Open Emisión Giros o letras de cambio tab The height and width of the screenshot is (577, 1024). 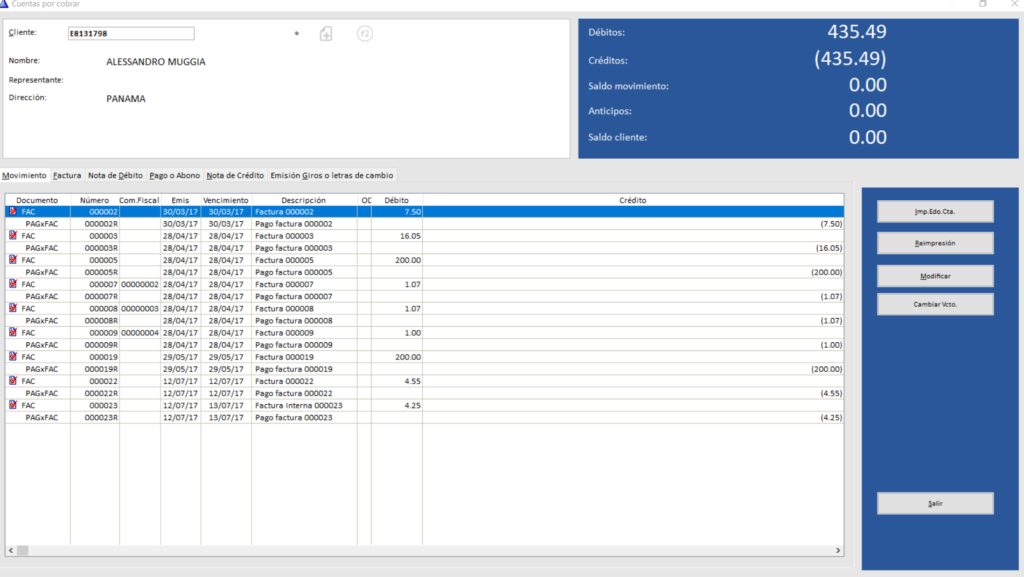coord(331,175)
